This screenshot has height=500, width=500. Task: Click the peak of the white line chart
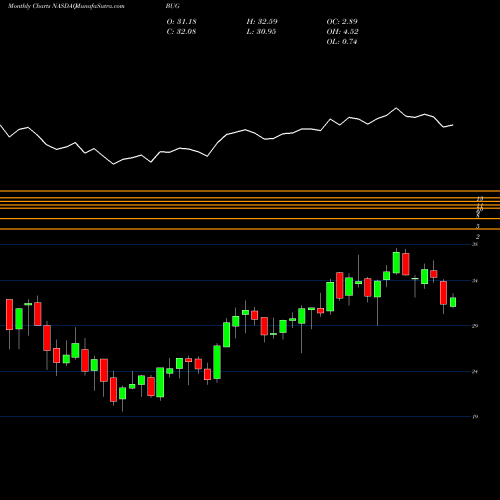(396, 108)
